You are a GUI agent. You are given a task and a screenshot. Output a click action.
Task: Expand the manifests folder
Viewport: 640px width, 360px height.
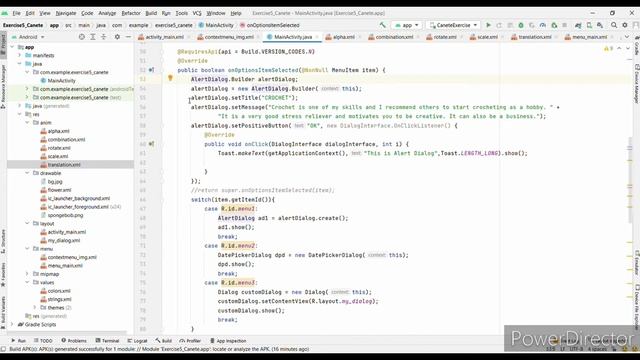tap(20, 55)
